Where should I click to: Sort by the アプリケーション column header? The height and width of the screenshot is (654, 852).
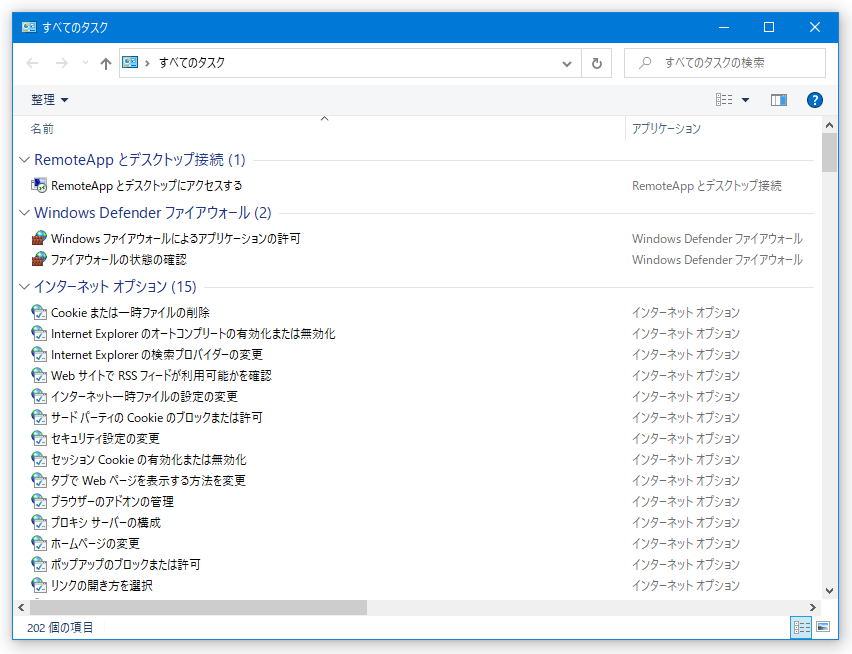pos(666,129)
